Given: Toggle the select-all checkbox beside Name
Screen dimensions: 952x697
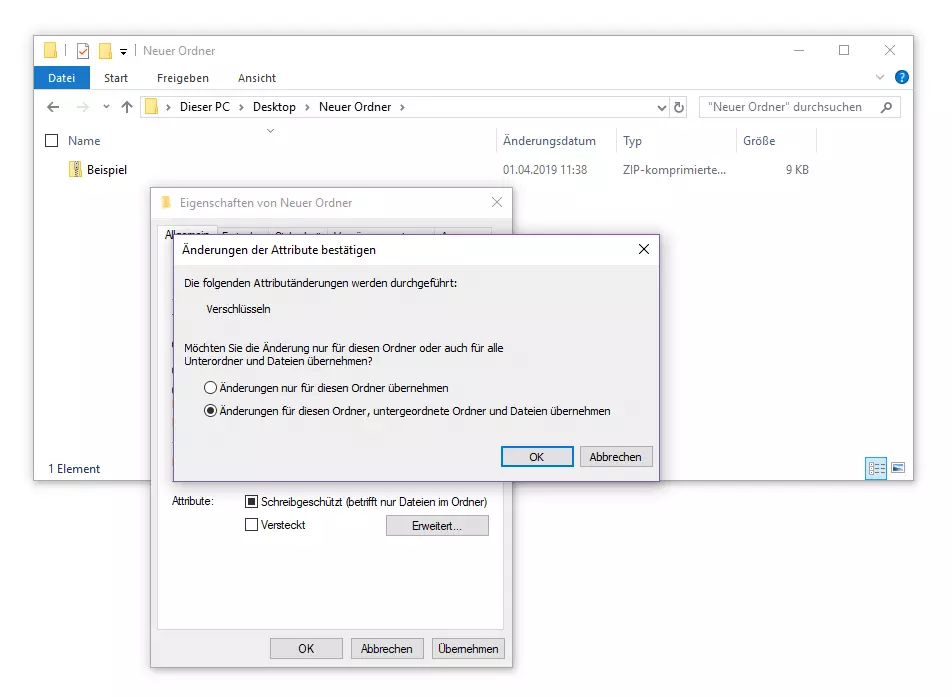Looking at the screenshot, I should [x=52, y=141].
